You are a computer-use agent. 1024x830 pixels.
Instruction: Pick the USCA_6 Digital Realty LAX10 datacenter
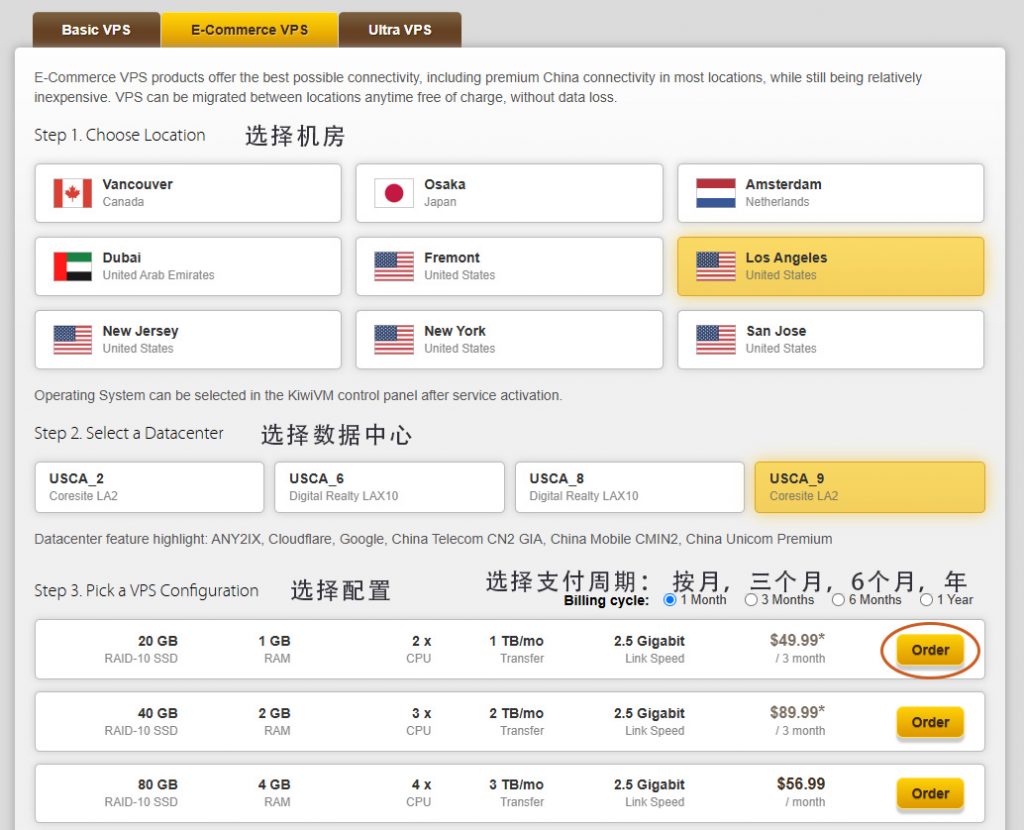[389, 487]
